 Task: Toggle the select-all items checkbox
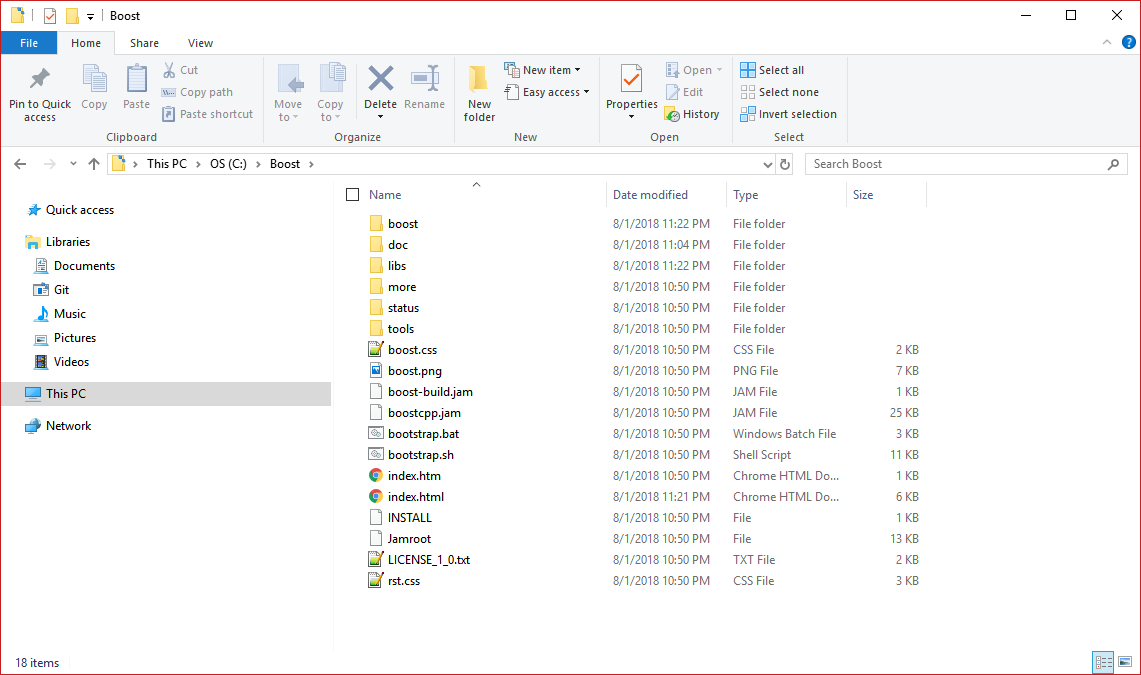(x=353, y=194)
